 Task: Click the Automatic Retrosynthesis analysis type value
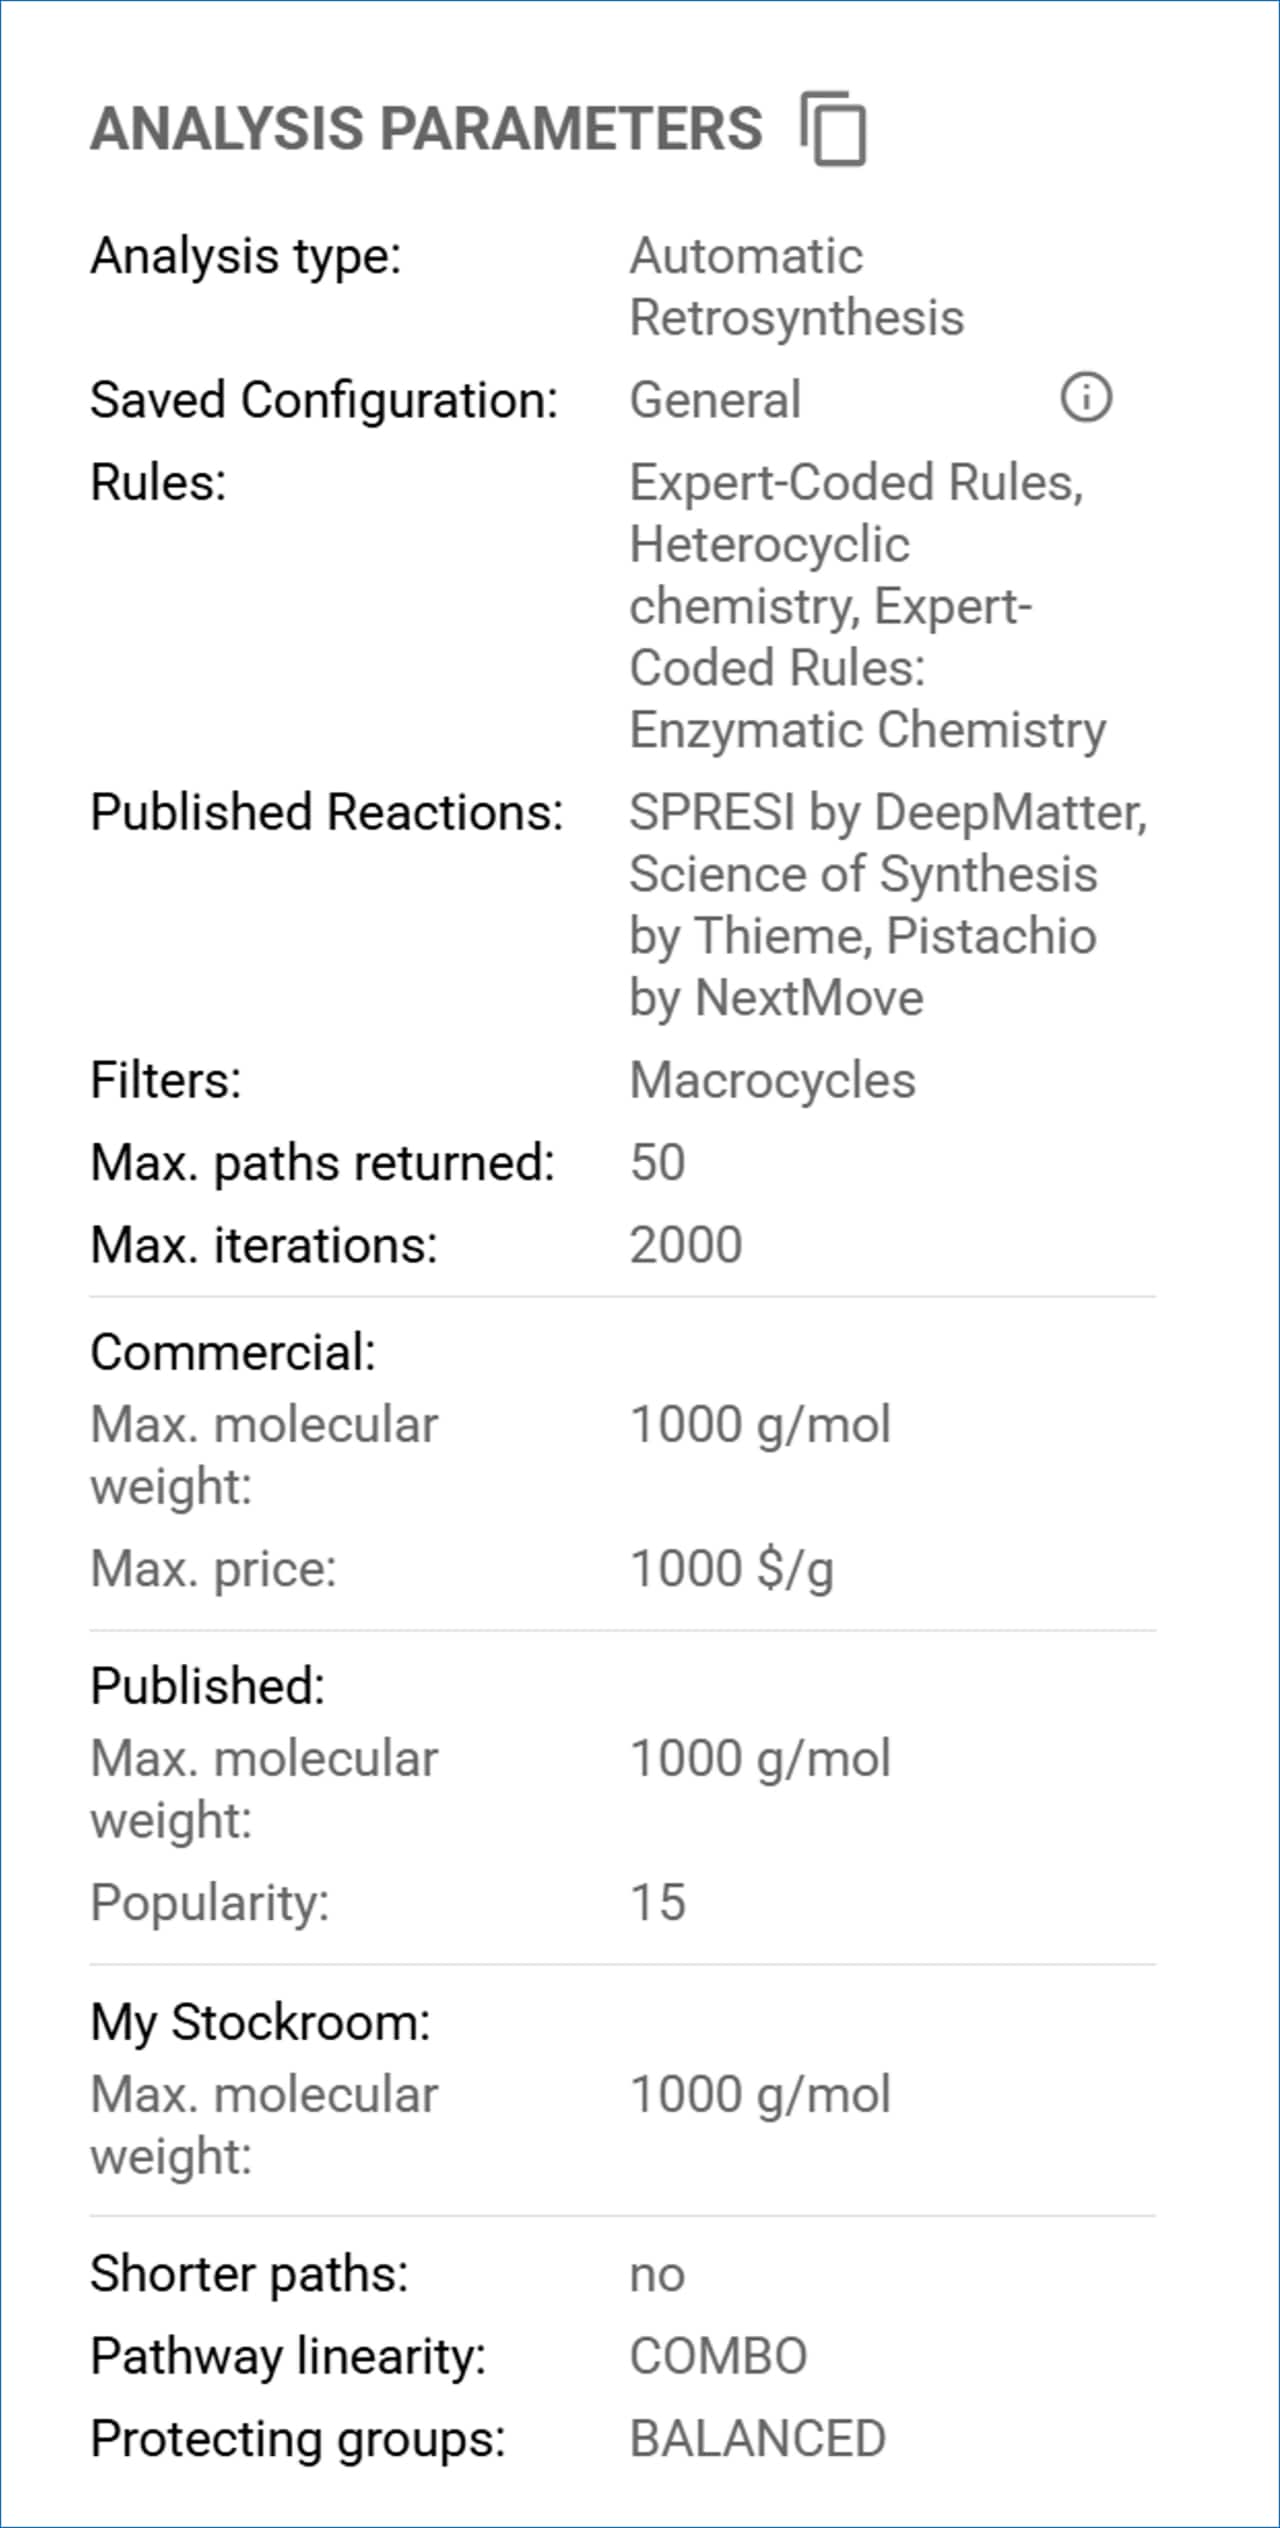[797, 286]
